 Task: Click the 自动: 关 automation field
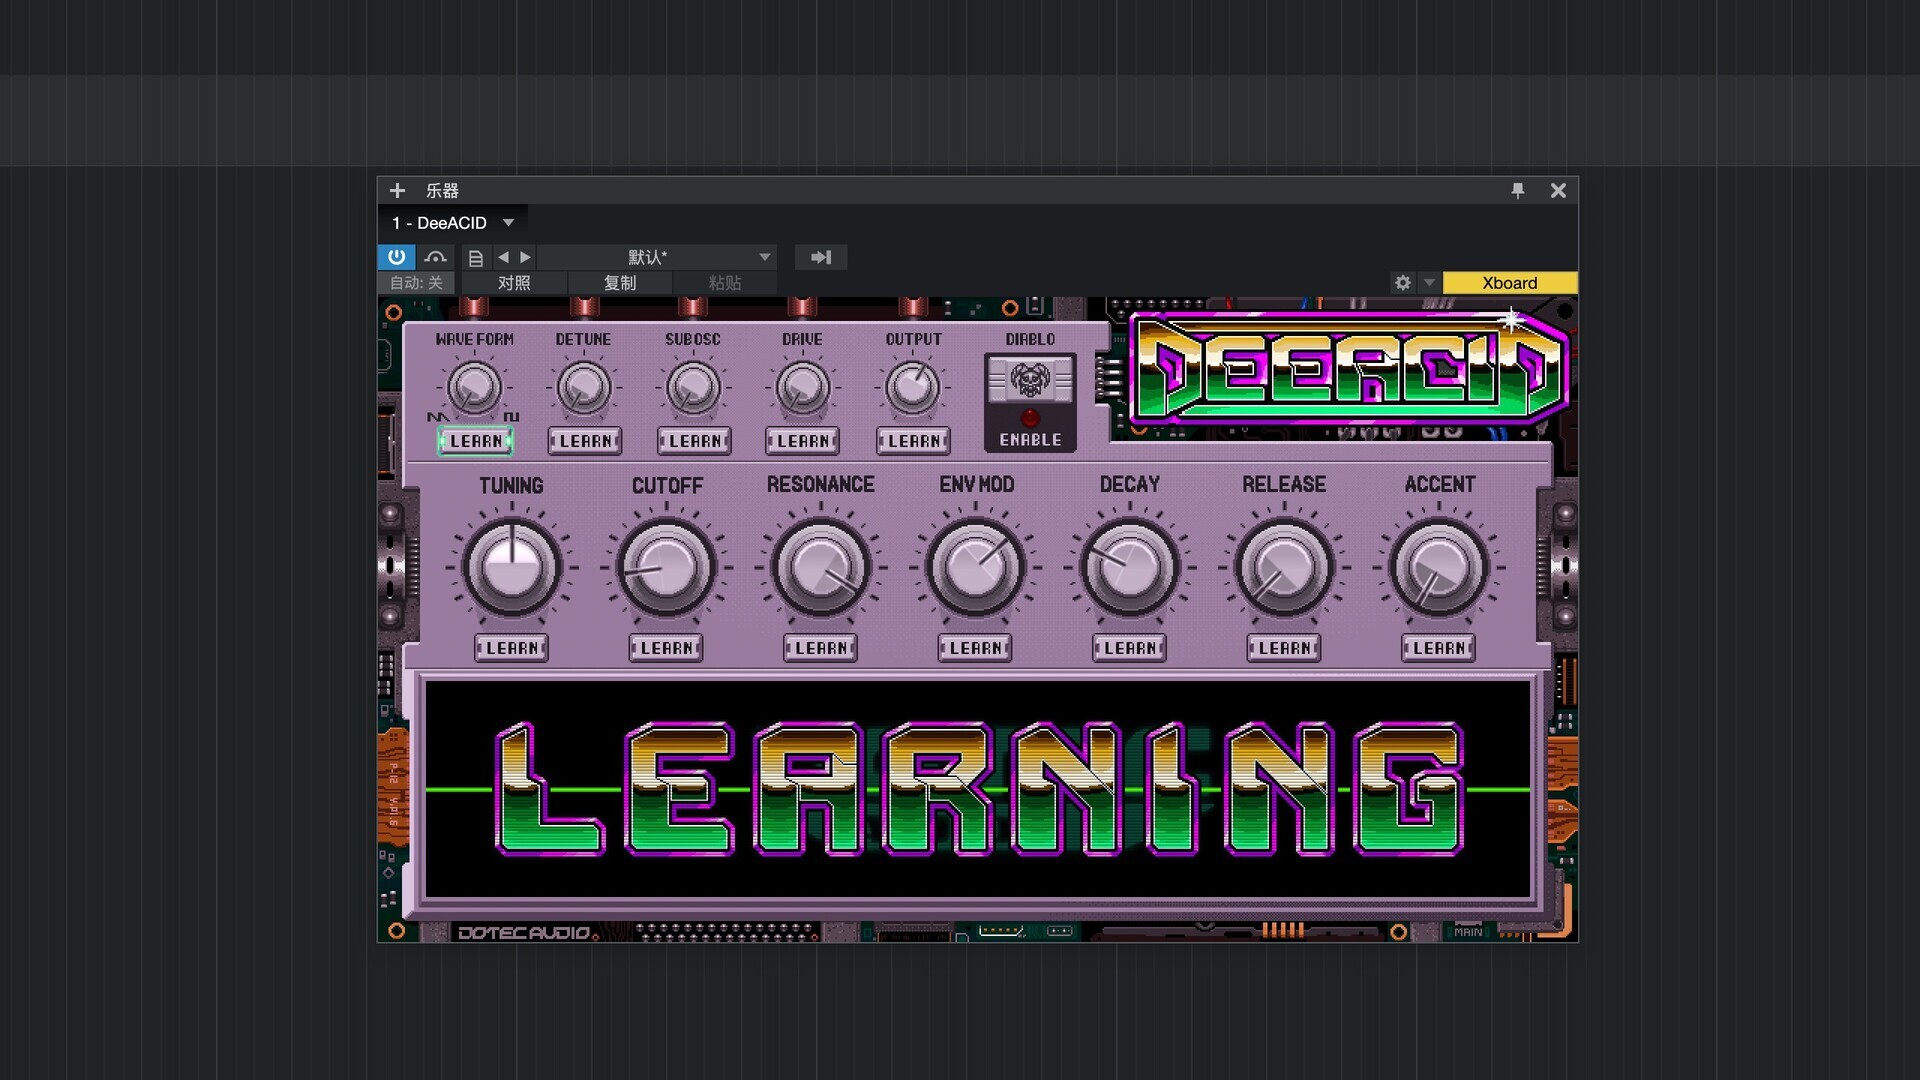click(x=416, y=283)
